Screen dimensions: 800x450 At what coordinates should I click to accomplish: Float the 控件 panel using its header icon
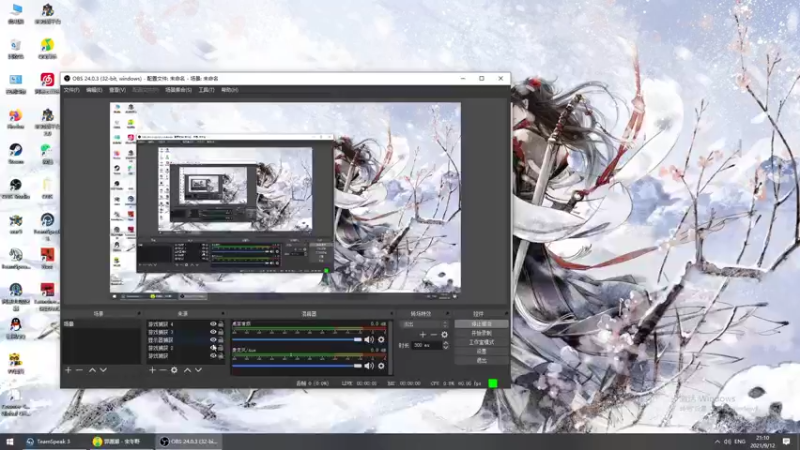(506, 314)
